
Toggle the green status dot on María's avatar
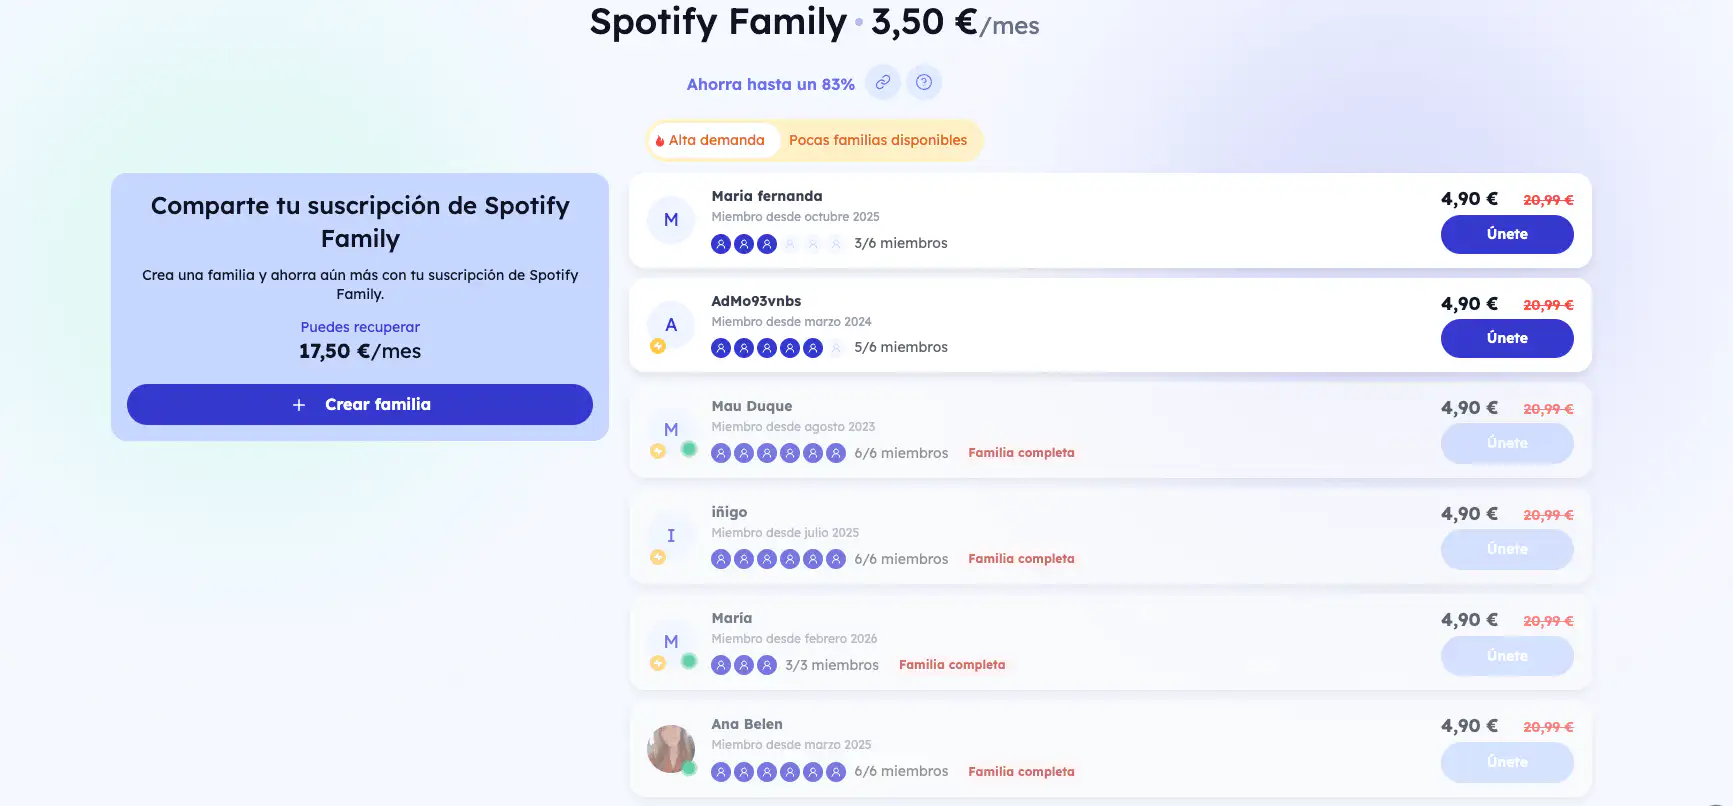688,662
